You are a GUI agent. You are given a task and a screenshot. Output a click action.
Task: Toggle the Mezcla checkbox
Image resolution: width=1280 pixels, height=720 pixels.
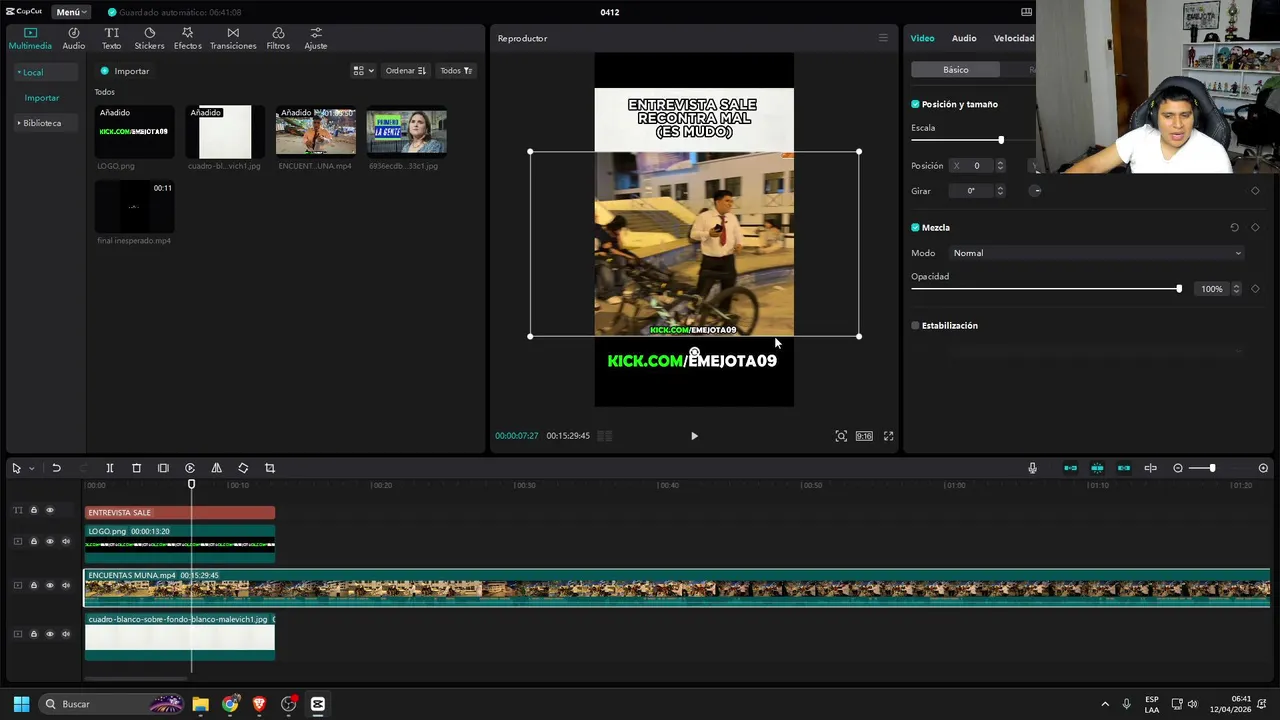(x=915, y=228)
